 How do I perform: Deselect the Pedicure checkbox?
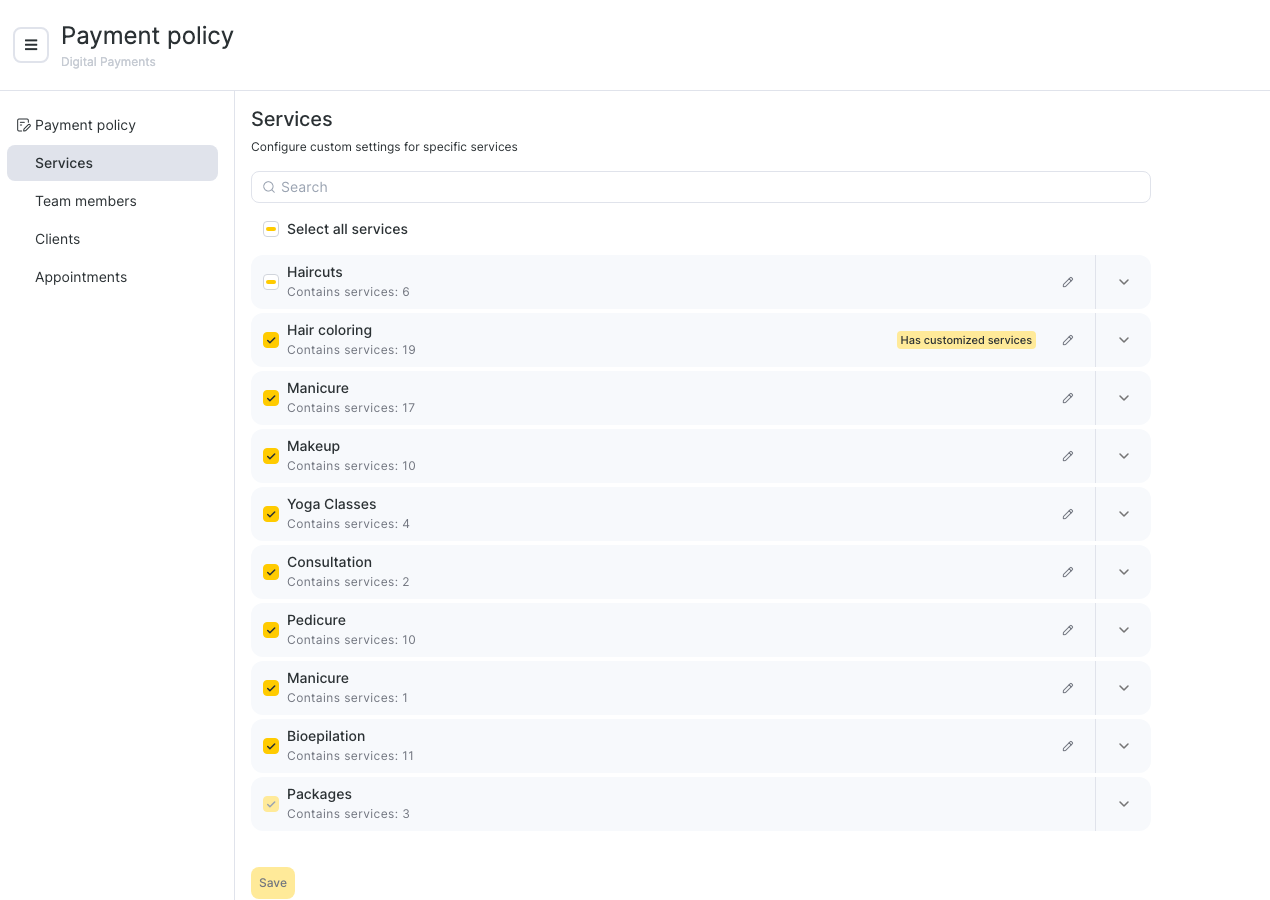(x=271, y=630)
